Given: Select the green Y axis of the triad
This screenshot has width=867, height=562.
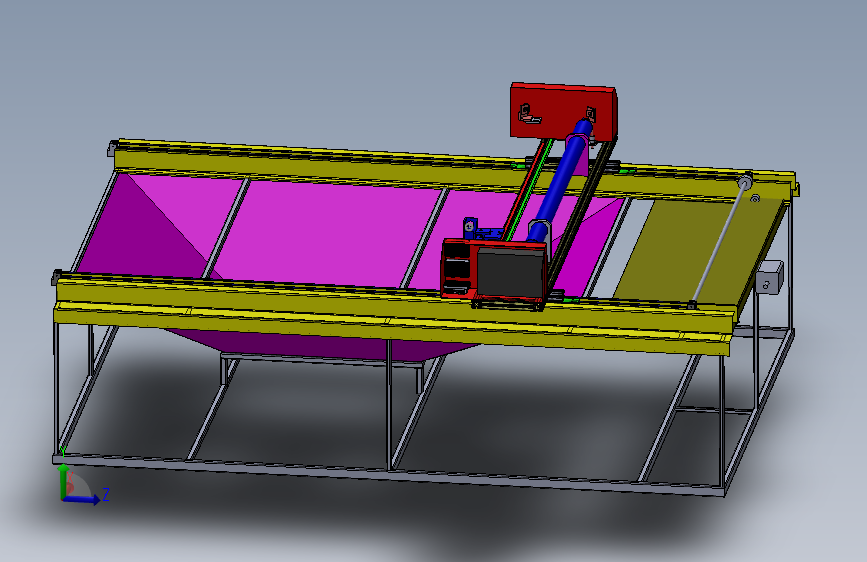Looking at the screenshot, I should [x=63, y=480].
